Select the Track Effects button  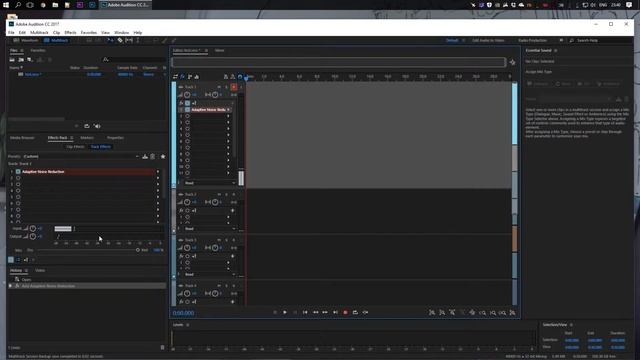[100, 147]
